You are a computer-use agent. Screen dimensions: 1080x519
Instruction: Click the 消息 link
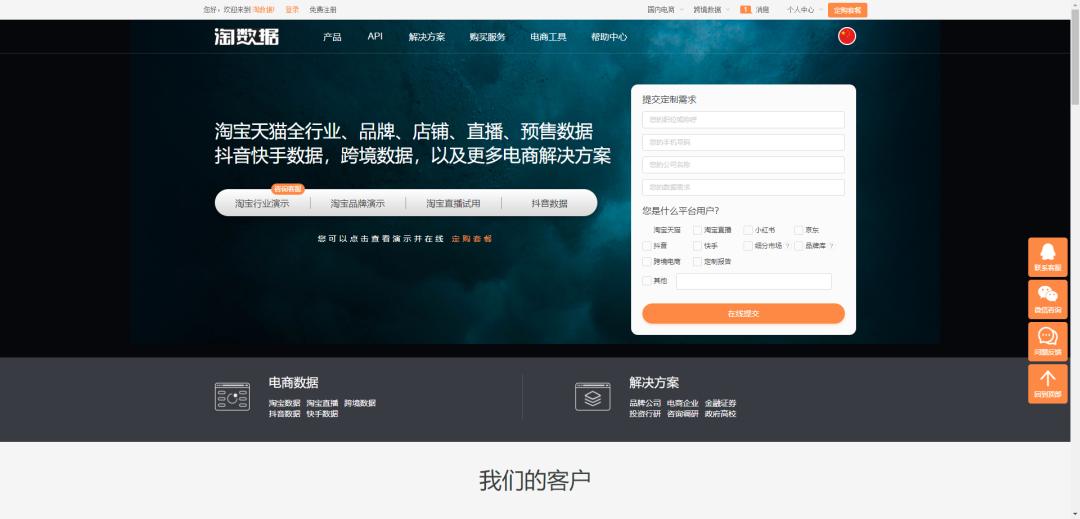(x=762, y=10)
